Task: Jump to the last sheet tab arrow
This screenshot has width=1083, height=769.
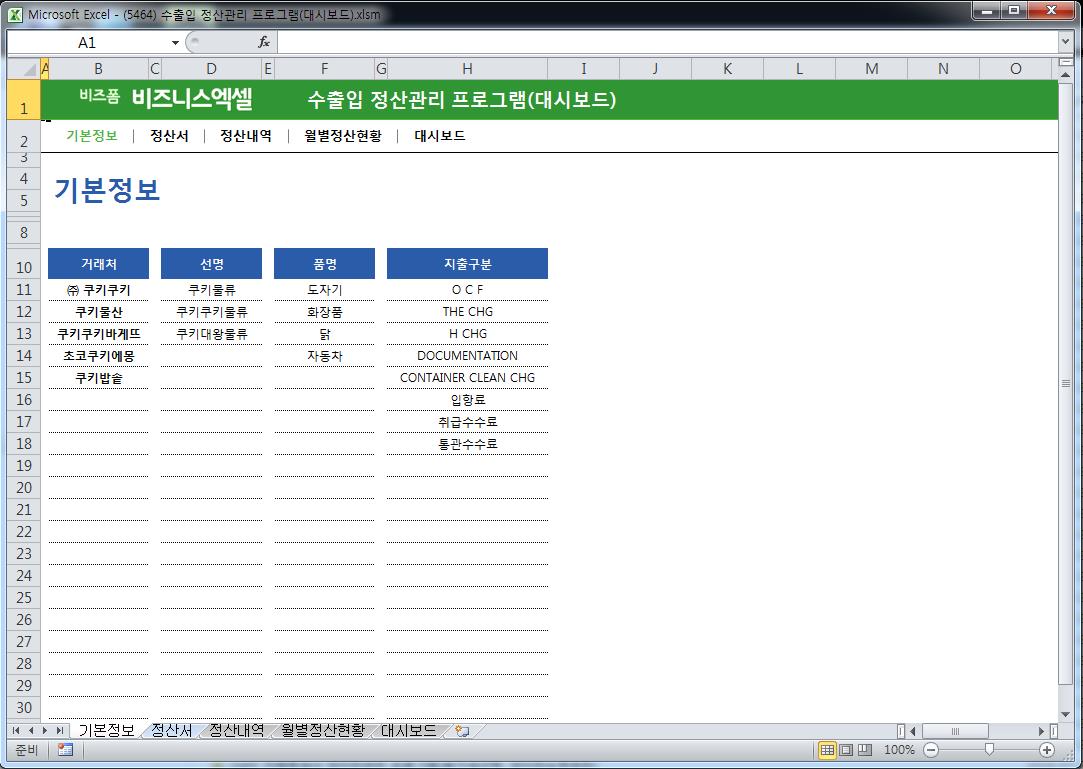Action: [60, 731]
